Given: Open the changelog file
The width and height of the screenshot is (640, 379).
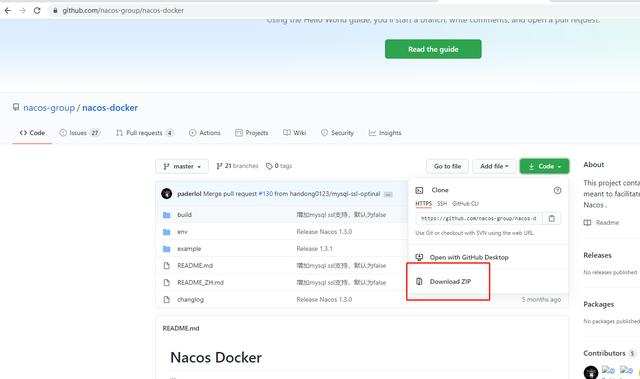Looking at the screenshot, I should [x=191, y=299].
